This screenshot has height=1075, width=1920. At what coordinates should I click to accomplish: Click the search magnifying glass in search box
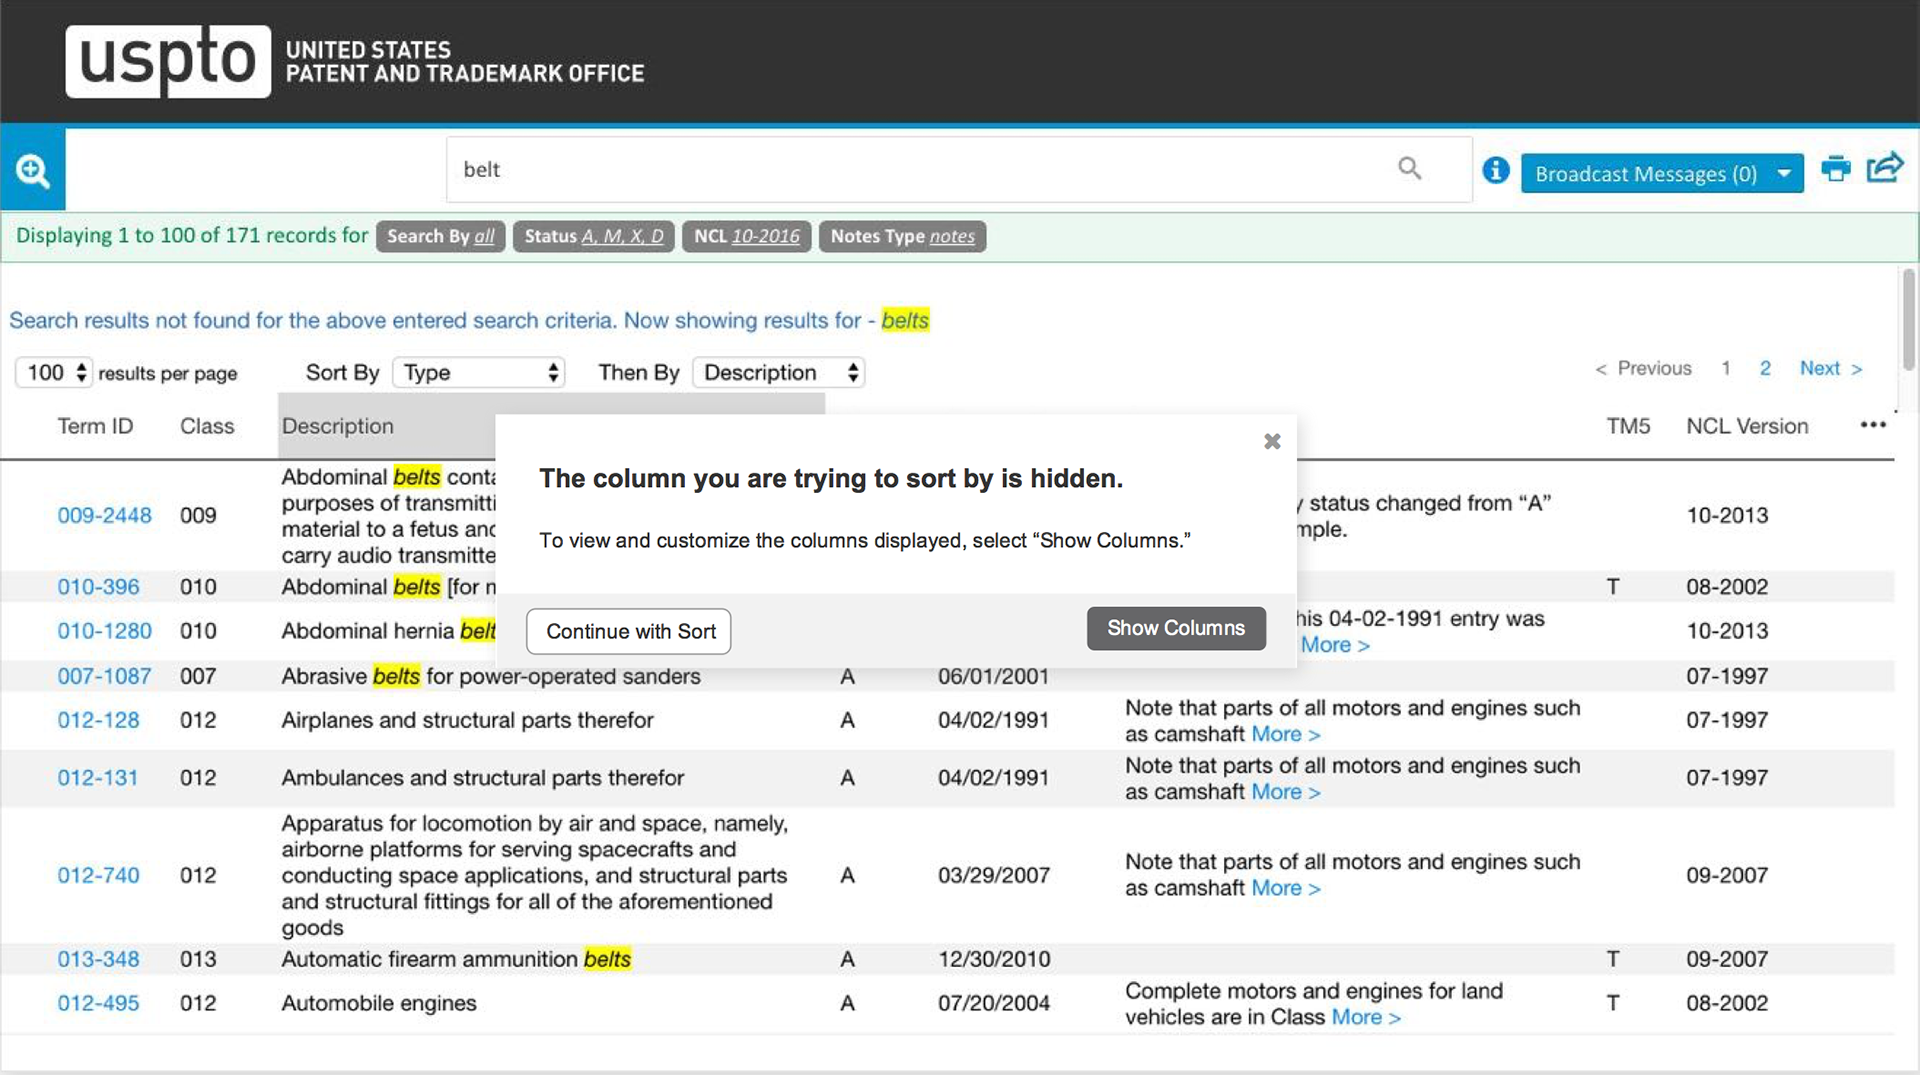pyautogui.click(x=1409, y=168)
